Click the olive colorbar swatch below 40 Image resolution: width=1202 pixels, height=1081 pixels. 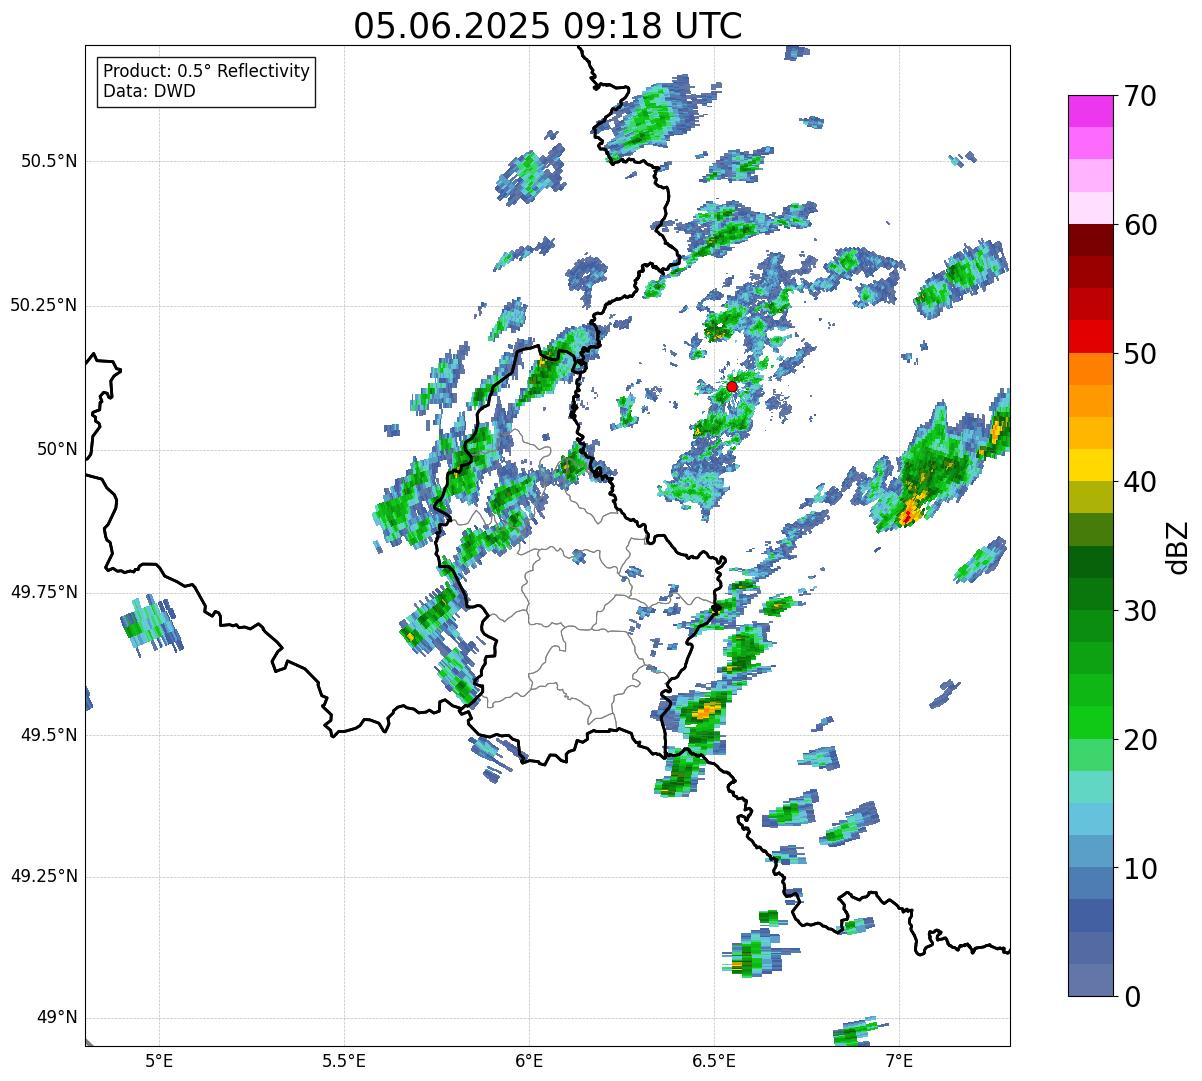click(x=1090, y=498)
